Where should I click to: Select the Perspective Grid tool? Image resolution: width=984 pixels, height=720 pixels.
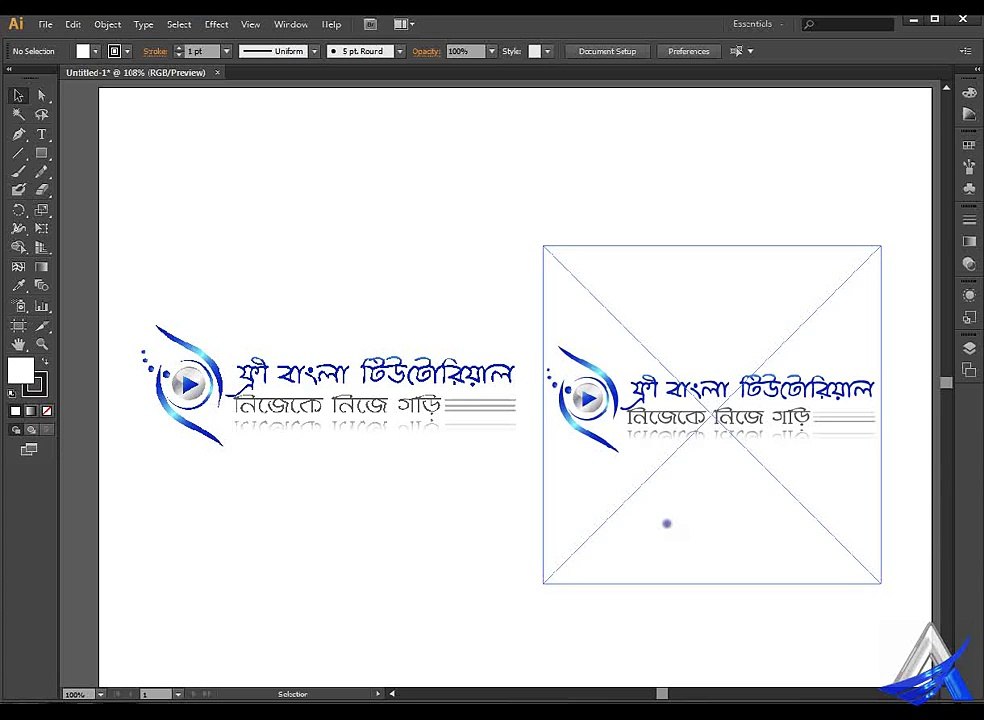(x=42, y=247)
